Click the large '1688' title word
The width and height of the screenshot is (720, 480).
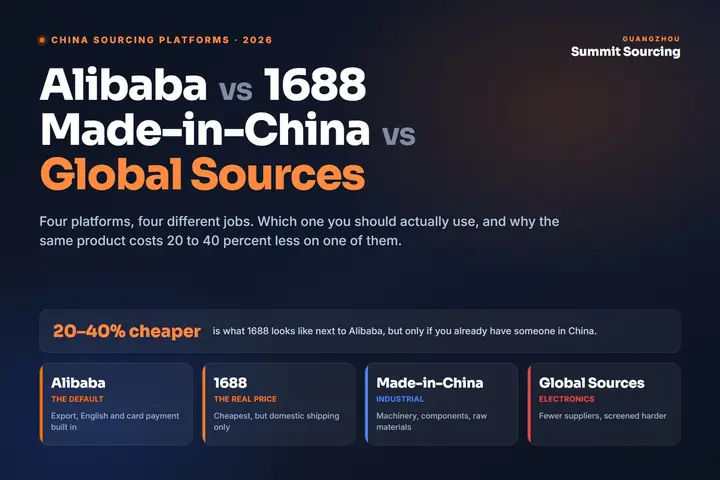[x=315, y=85]
